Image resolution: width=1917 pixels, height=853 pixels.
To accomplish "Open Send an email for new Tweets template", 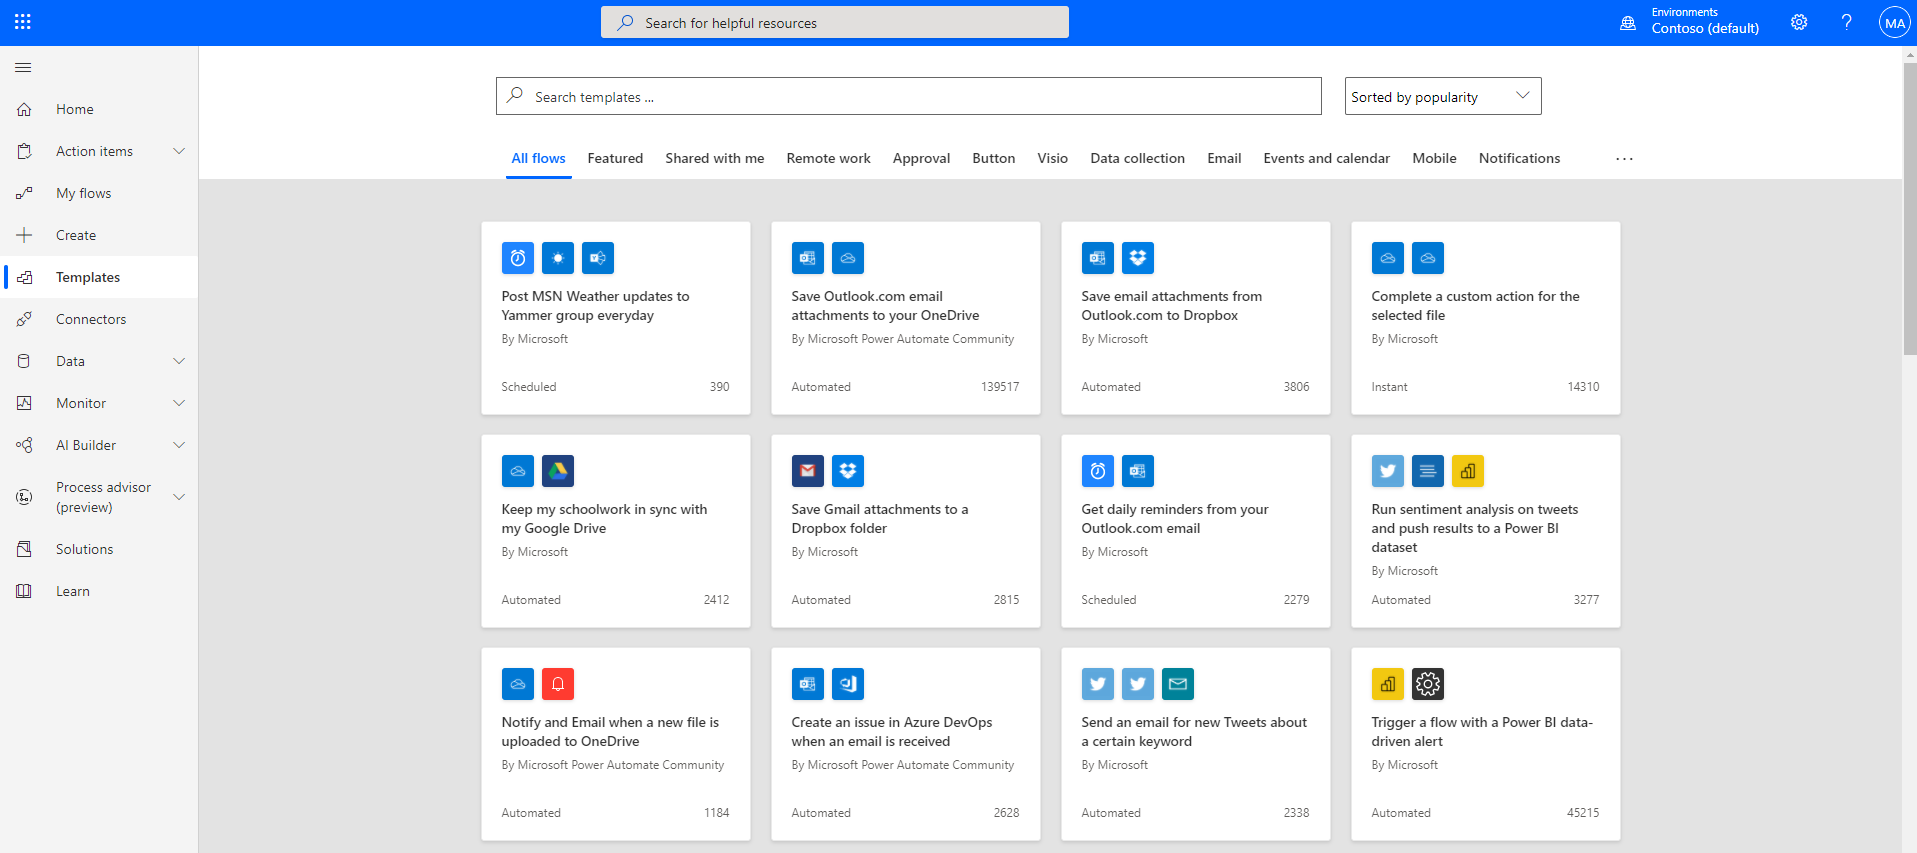I will [1195, 744].
